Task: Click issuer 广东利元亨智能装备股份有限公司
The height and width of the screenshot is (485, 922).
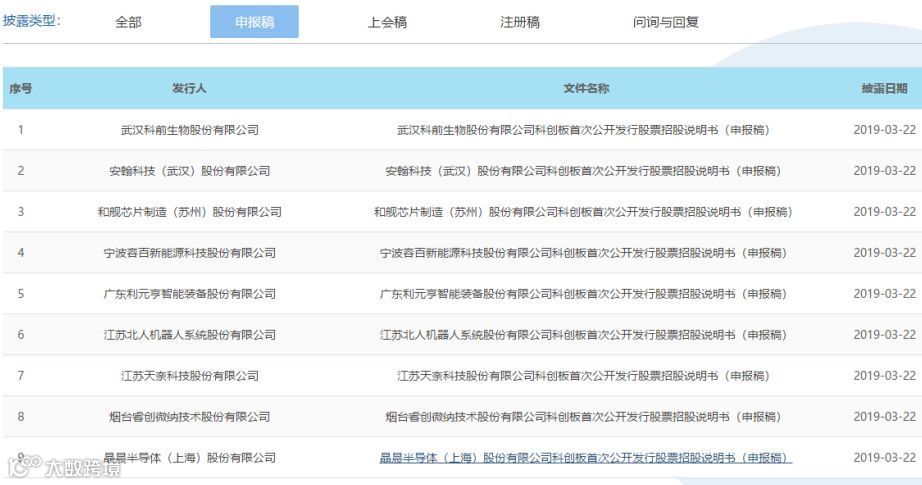Action: [189, 294]
